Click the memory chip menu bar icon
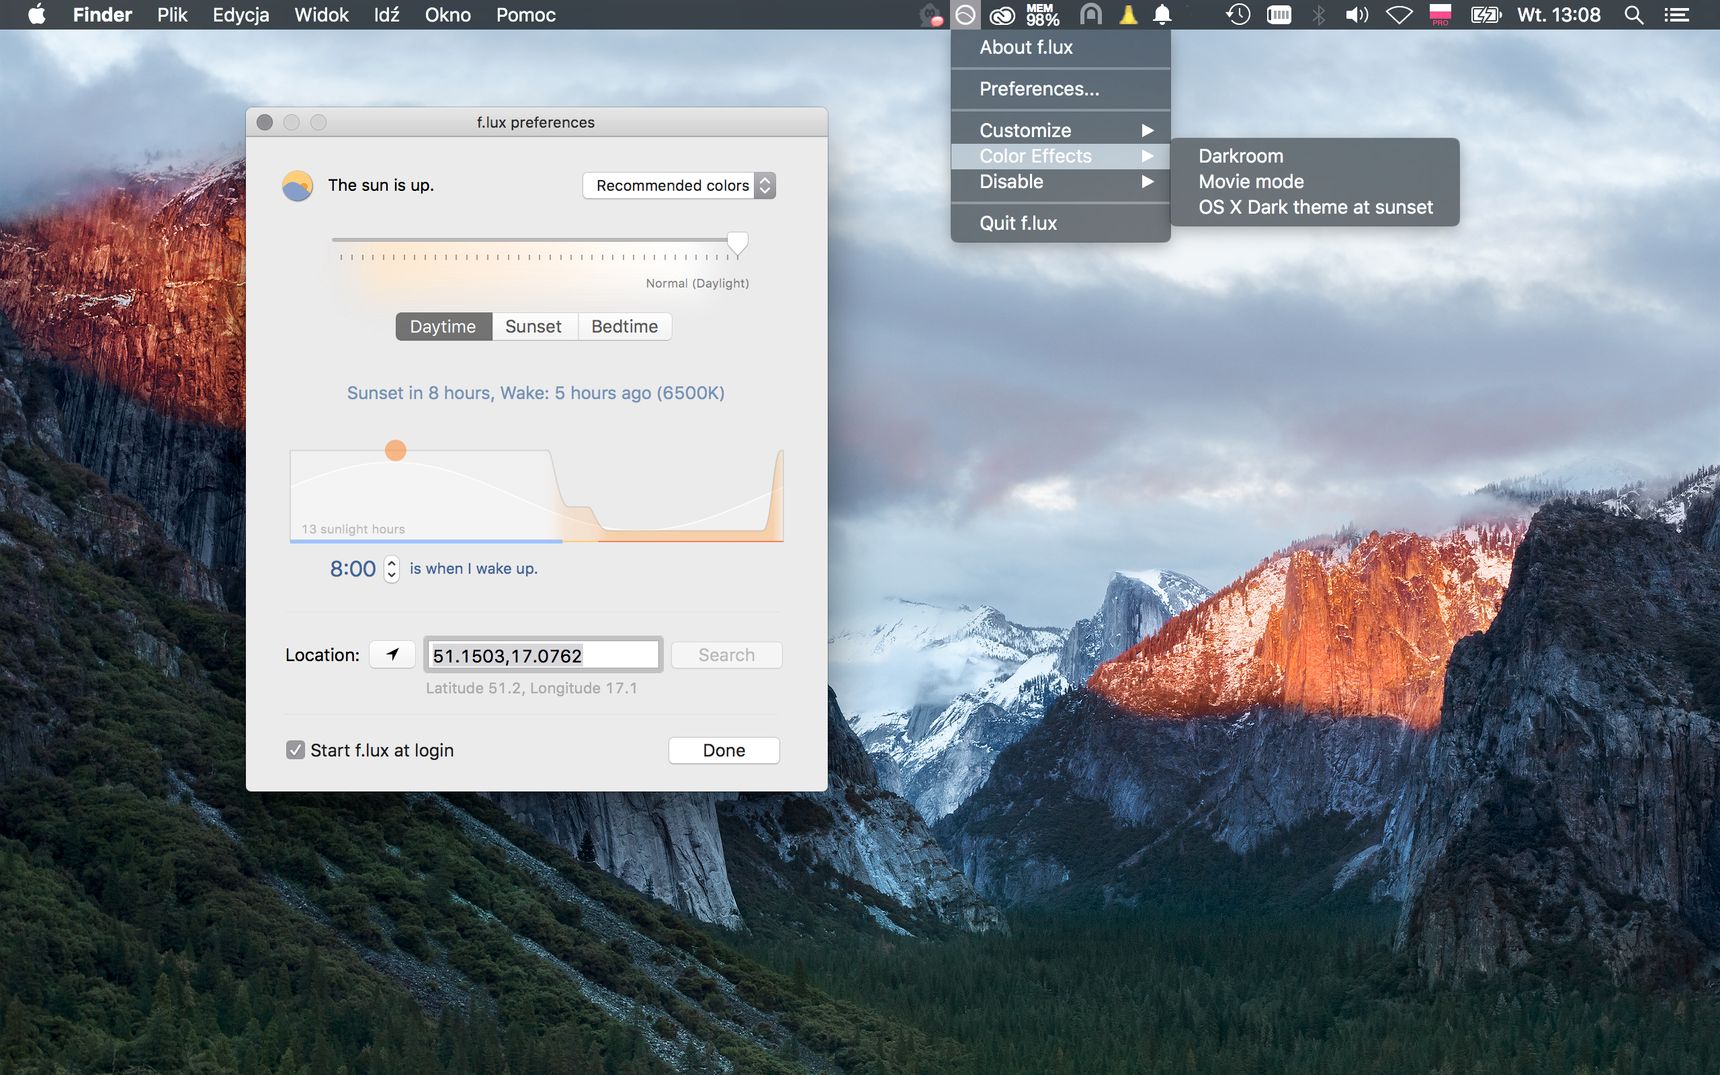Viewport: 1720px width, 1075px height. coord(1279,15)
